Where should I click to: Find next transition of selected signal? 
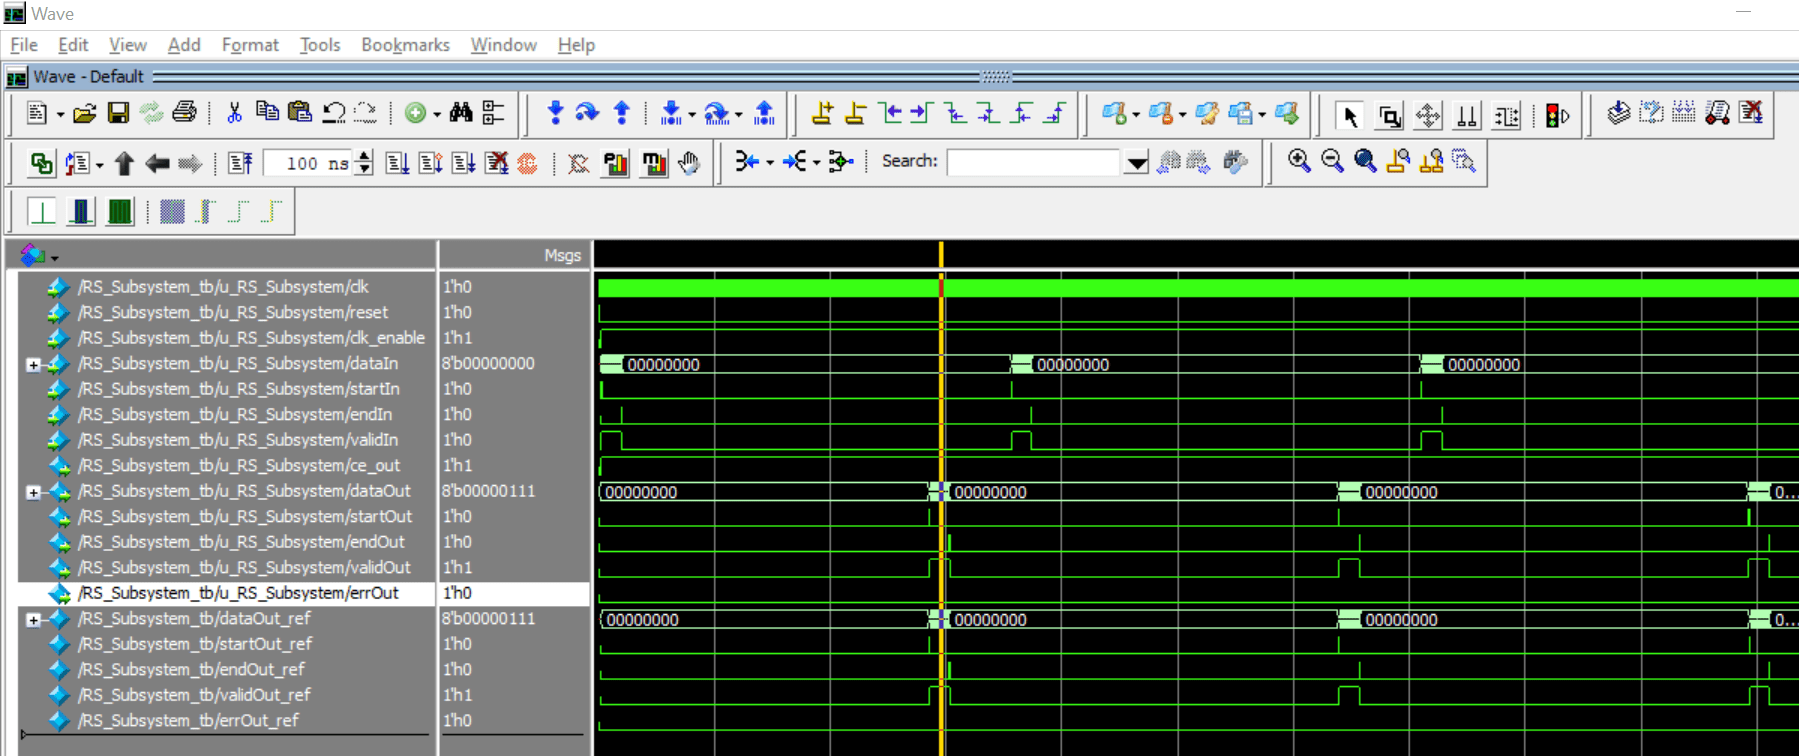[922, 113]
